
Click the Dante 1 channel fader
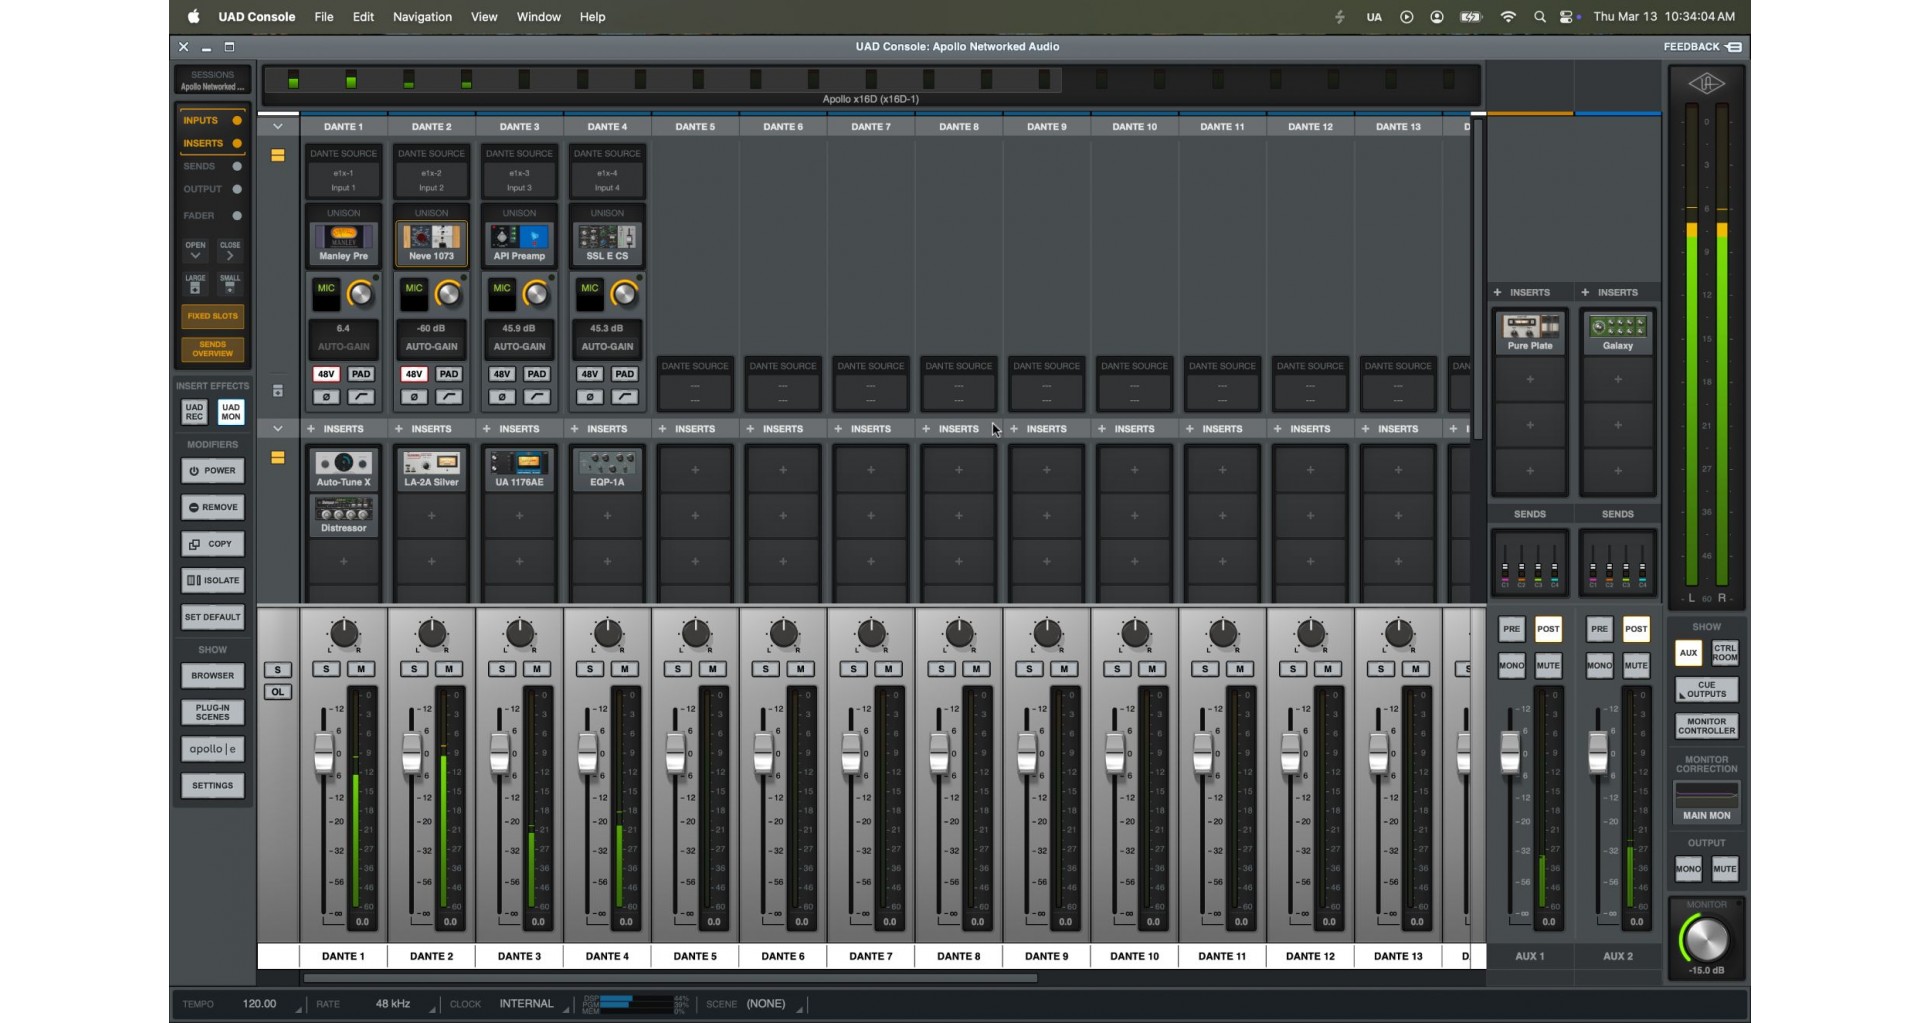pos(323,753)
